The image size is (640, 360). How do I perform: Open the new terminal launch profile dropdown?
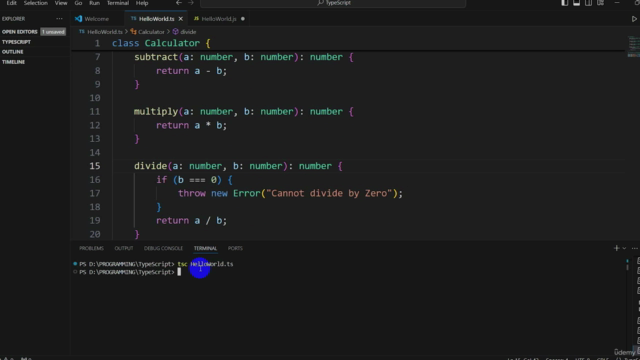coord(624,248)
